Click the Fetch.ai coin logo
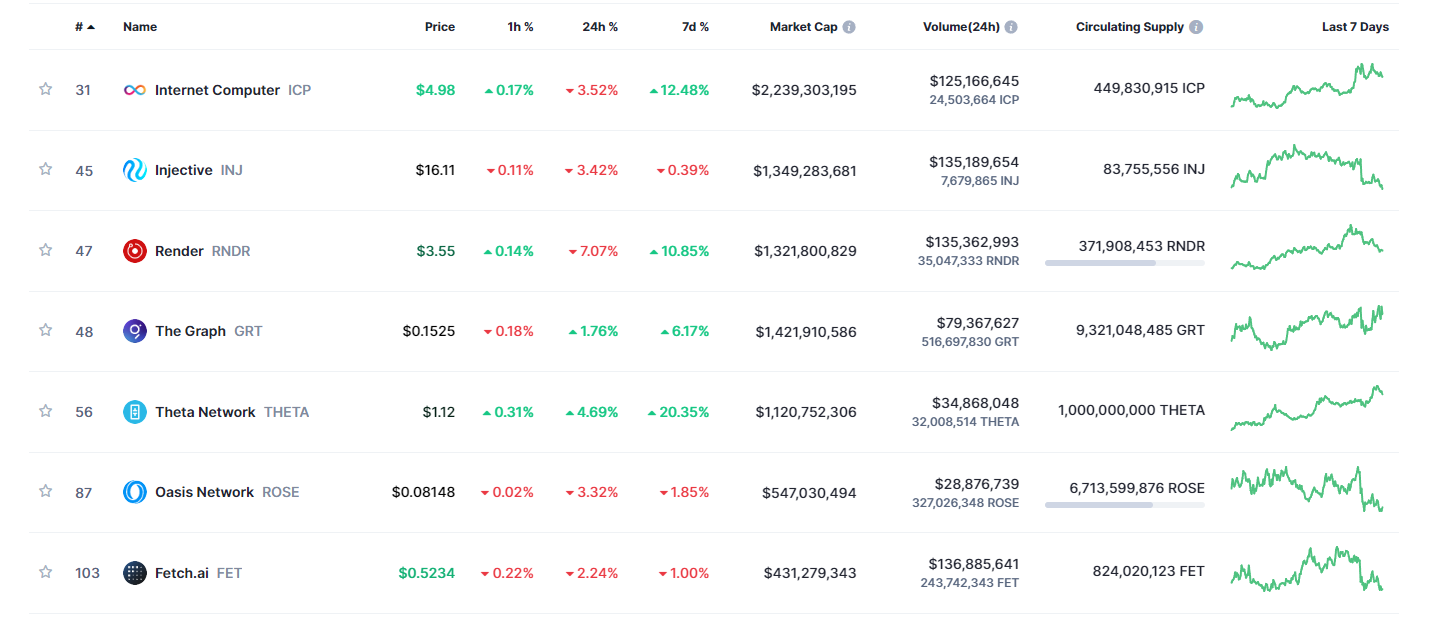Image resolution: width=1431 pixels, height=623 pixels. coord(135,573)
